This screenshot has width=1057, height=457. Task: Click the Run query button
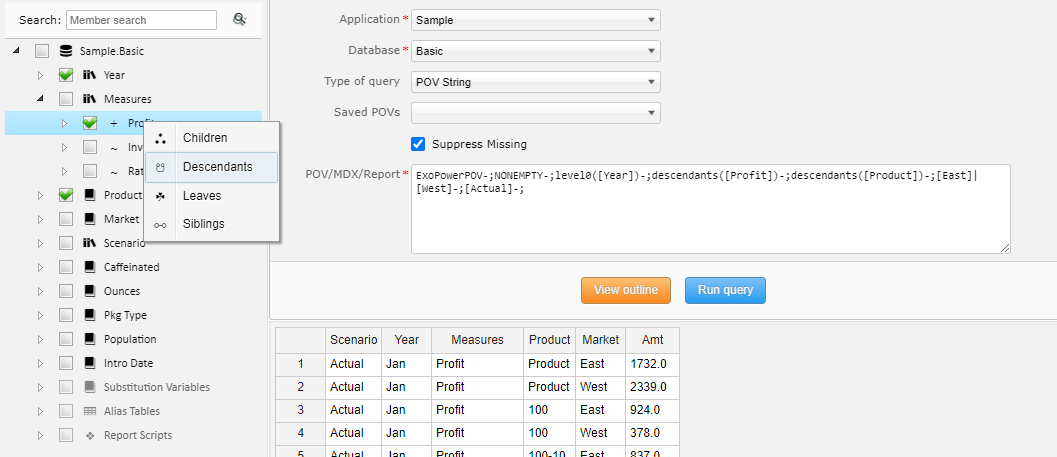click(725, 291)
